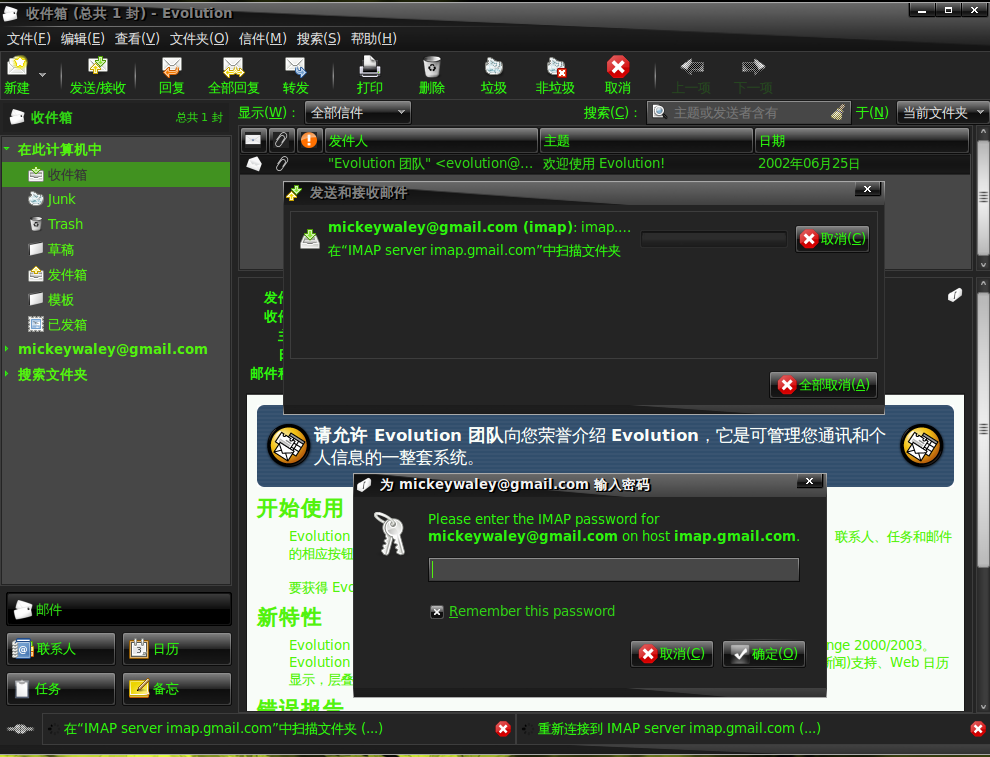Open the dropdown arrow next to 新建

(x=42, y=75)
